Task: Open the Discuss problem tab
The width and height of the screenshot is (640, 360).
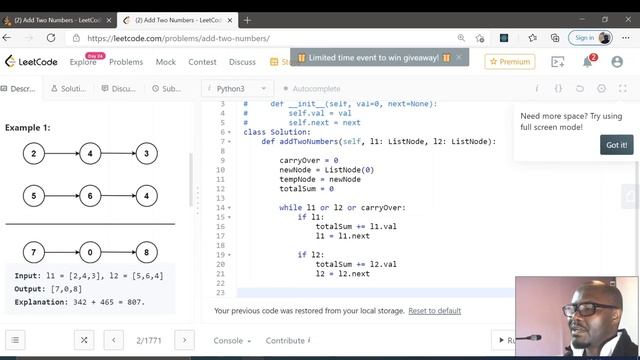Action: tap(118, 89)
